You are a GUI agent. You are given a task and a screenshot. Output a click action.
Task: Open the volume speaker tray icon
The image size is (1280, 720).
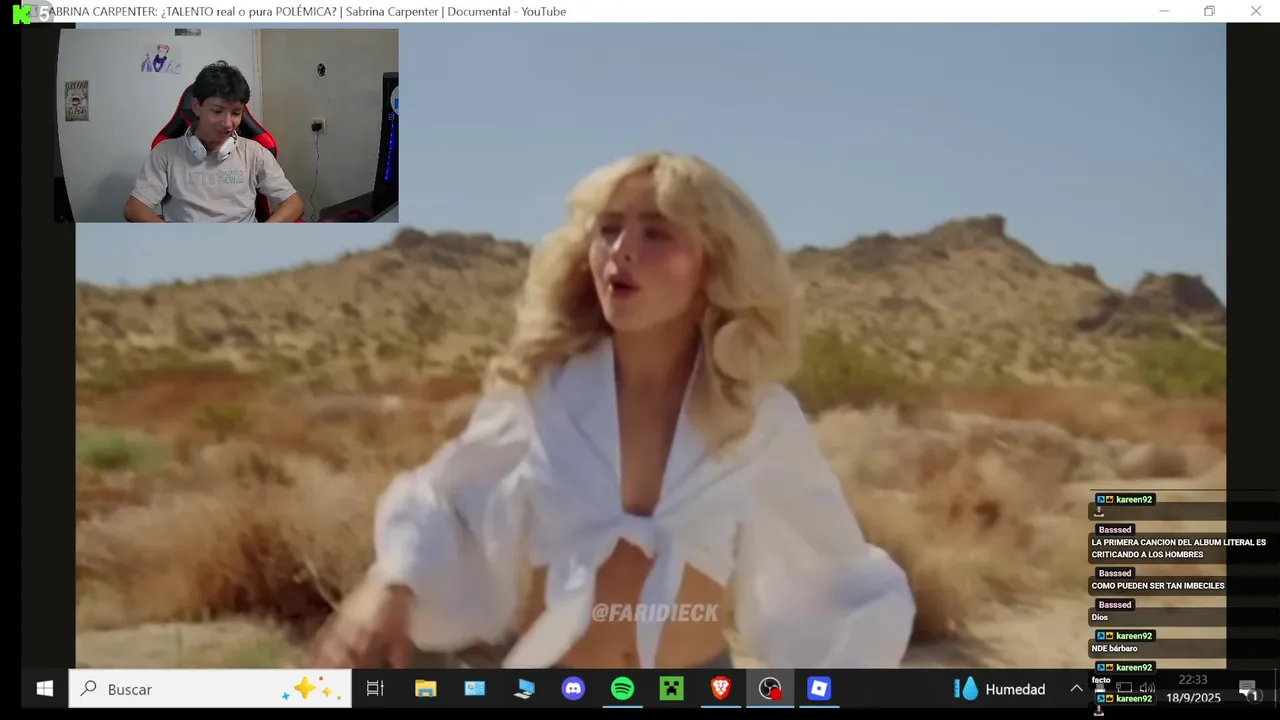point(1147,687)
